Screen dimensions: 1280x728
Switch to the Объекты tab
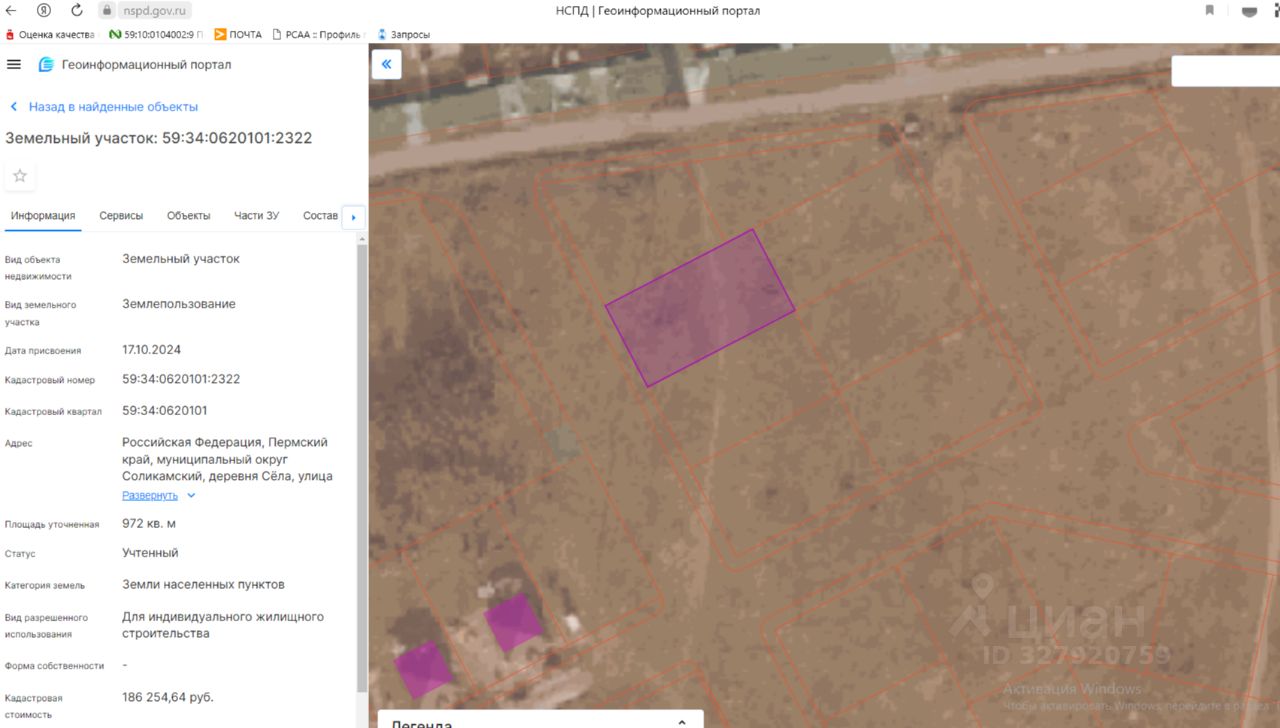189,216
